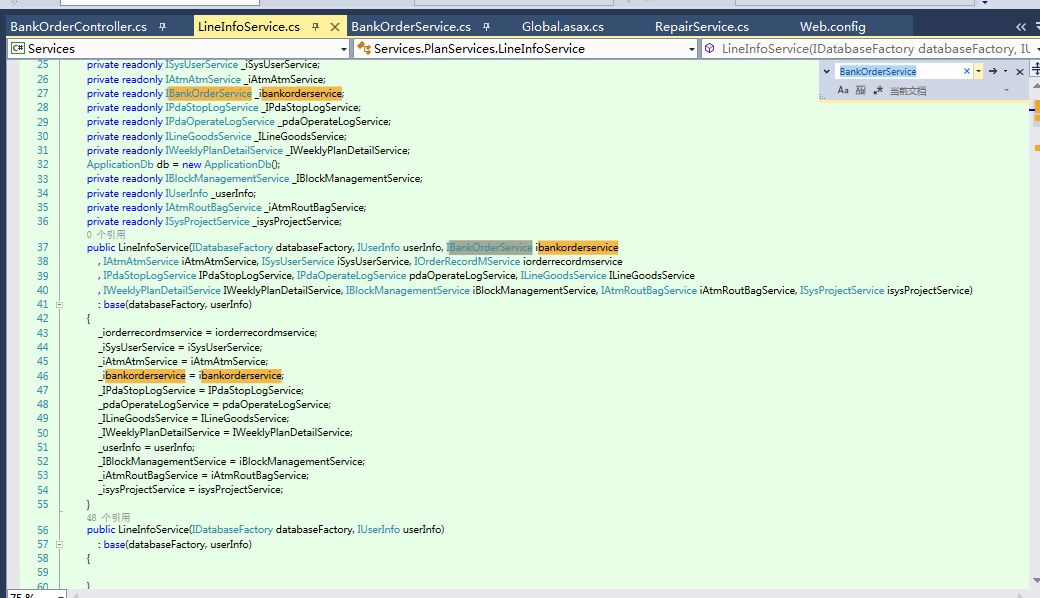Open the Web.config tab

[x=832, y=27]
